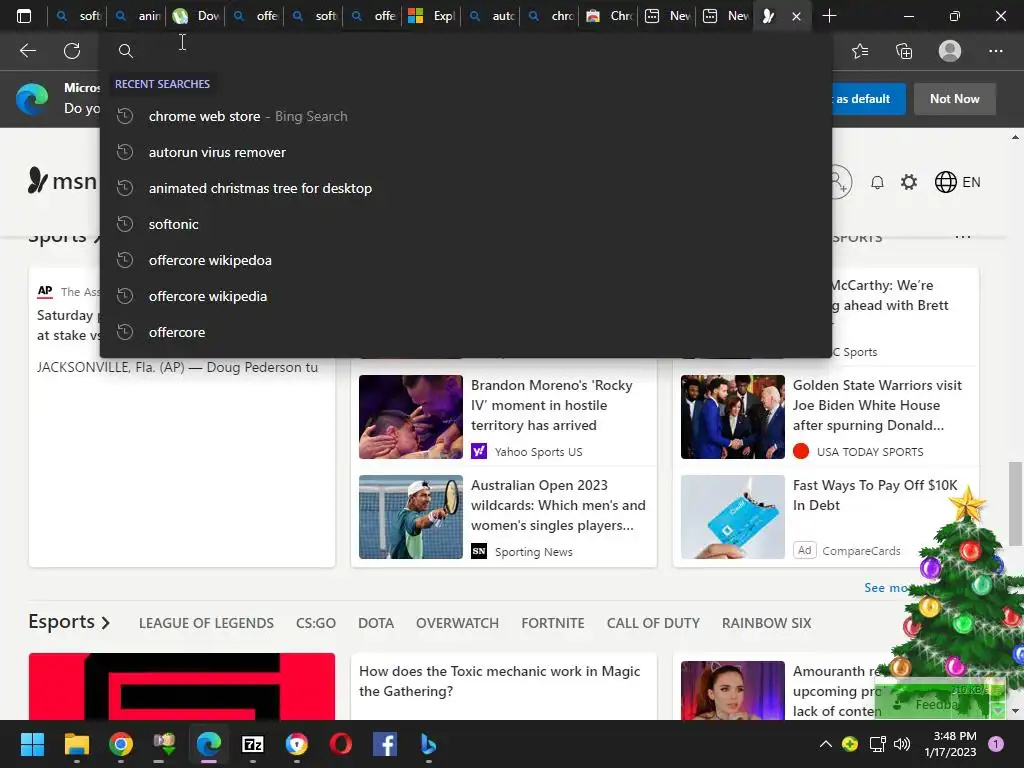Filter esports by CS:GO

click(x=315, y=623)
